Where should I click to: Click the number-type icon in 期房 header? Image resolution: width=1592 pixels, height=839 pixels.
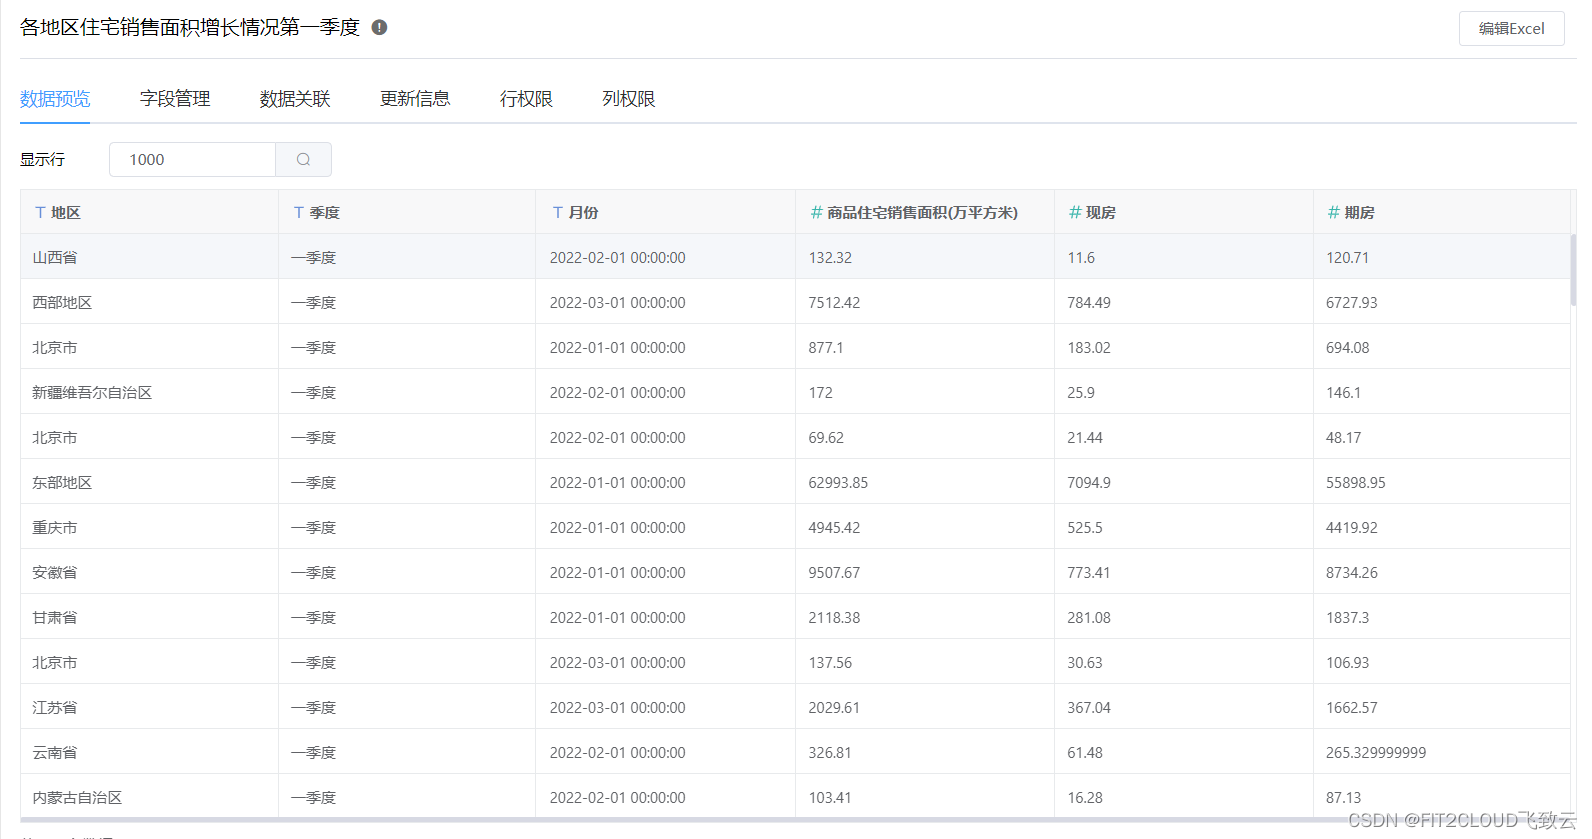point(1334,212)
